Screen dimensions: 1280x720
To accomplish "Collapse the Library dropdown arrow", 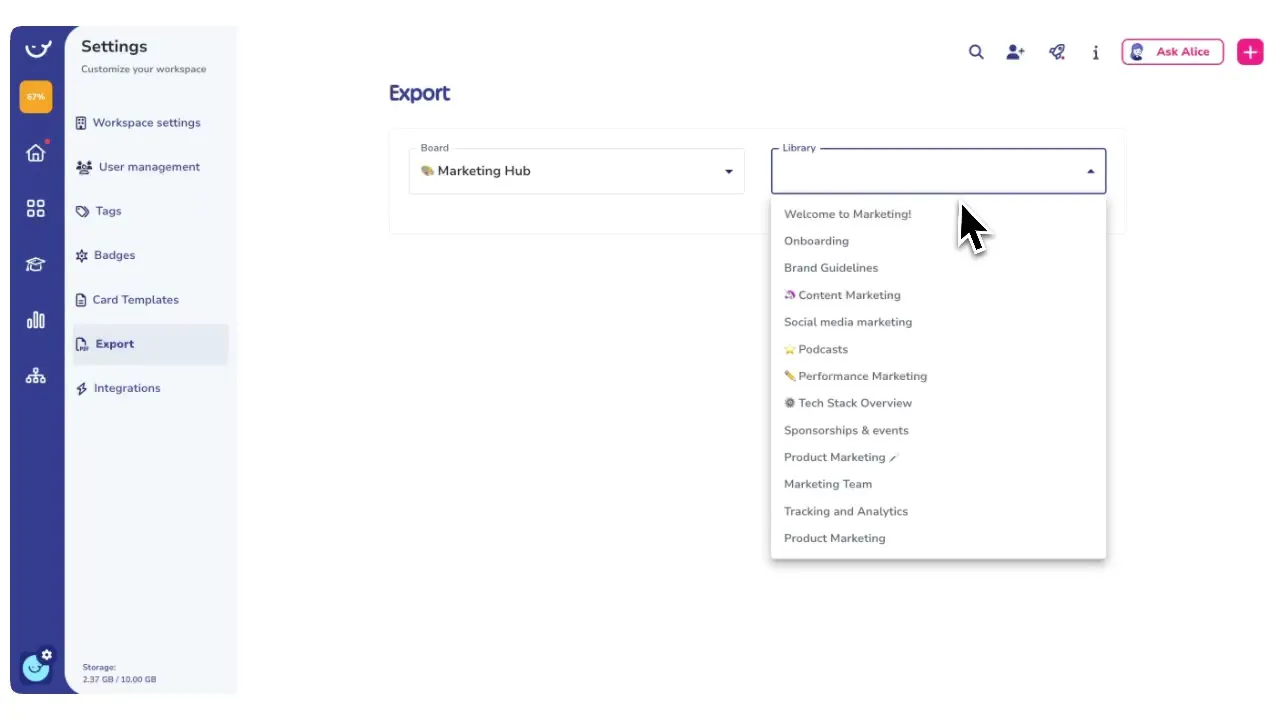I will coord(1091,172).
